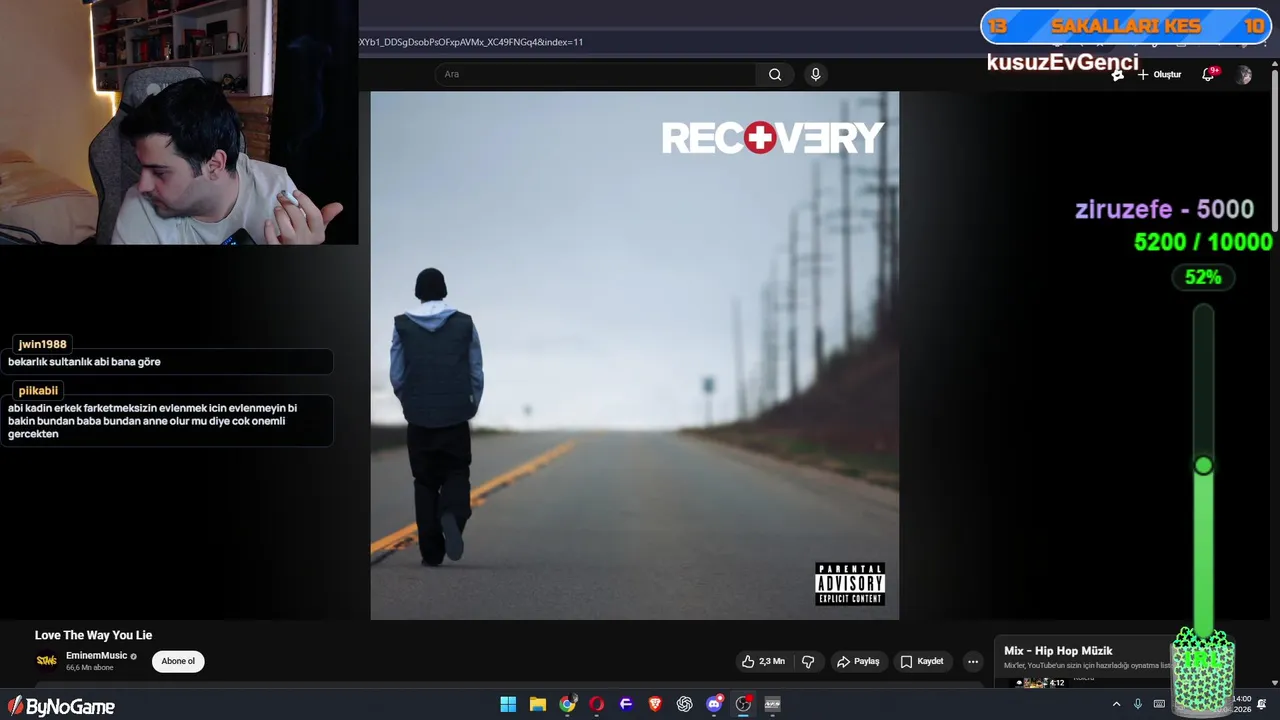Open OBS Studio from the taskbar
Viewport: 1280px width, 720px height.
tap(743, 704)
